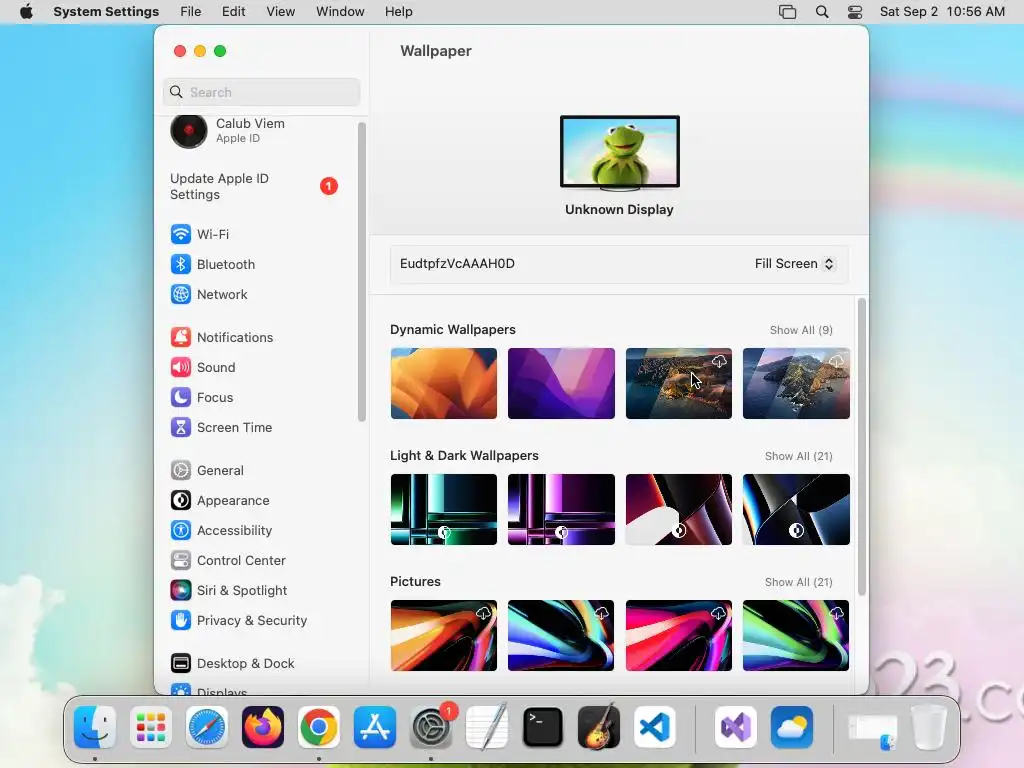
Task: Click the date and time display
Action: [x=942, y=12]
